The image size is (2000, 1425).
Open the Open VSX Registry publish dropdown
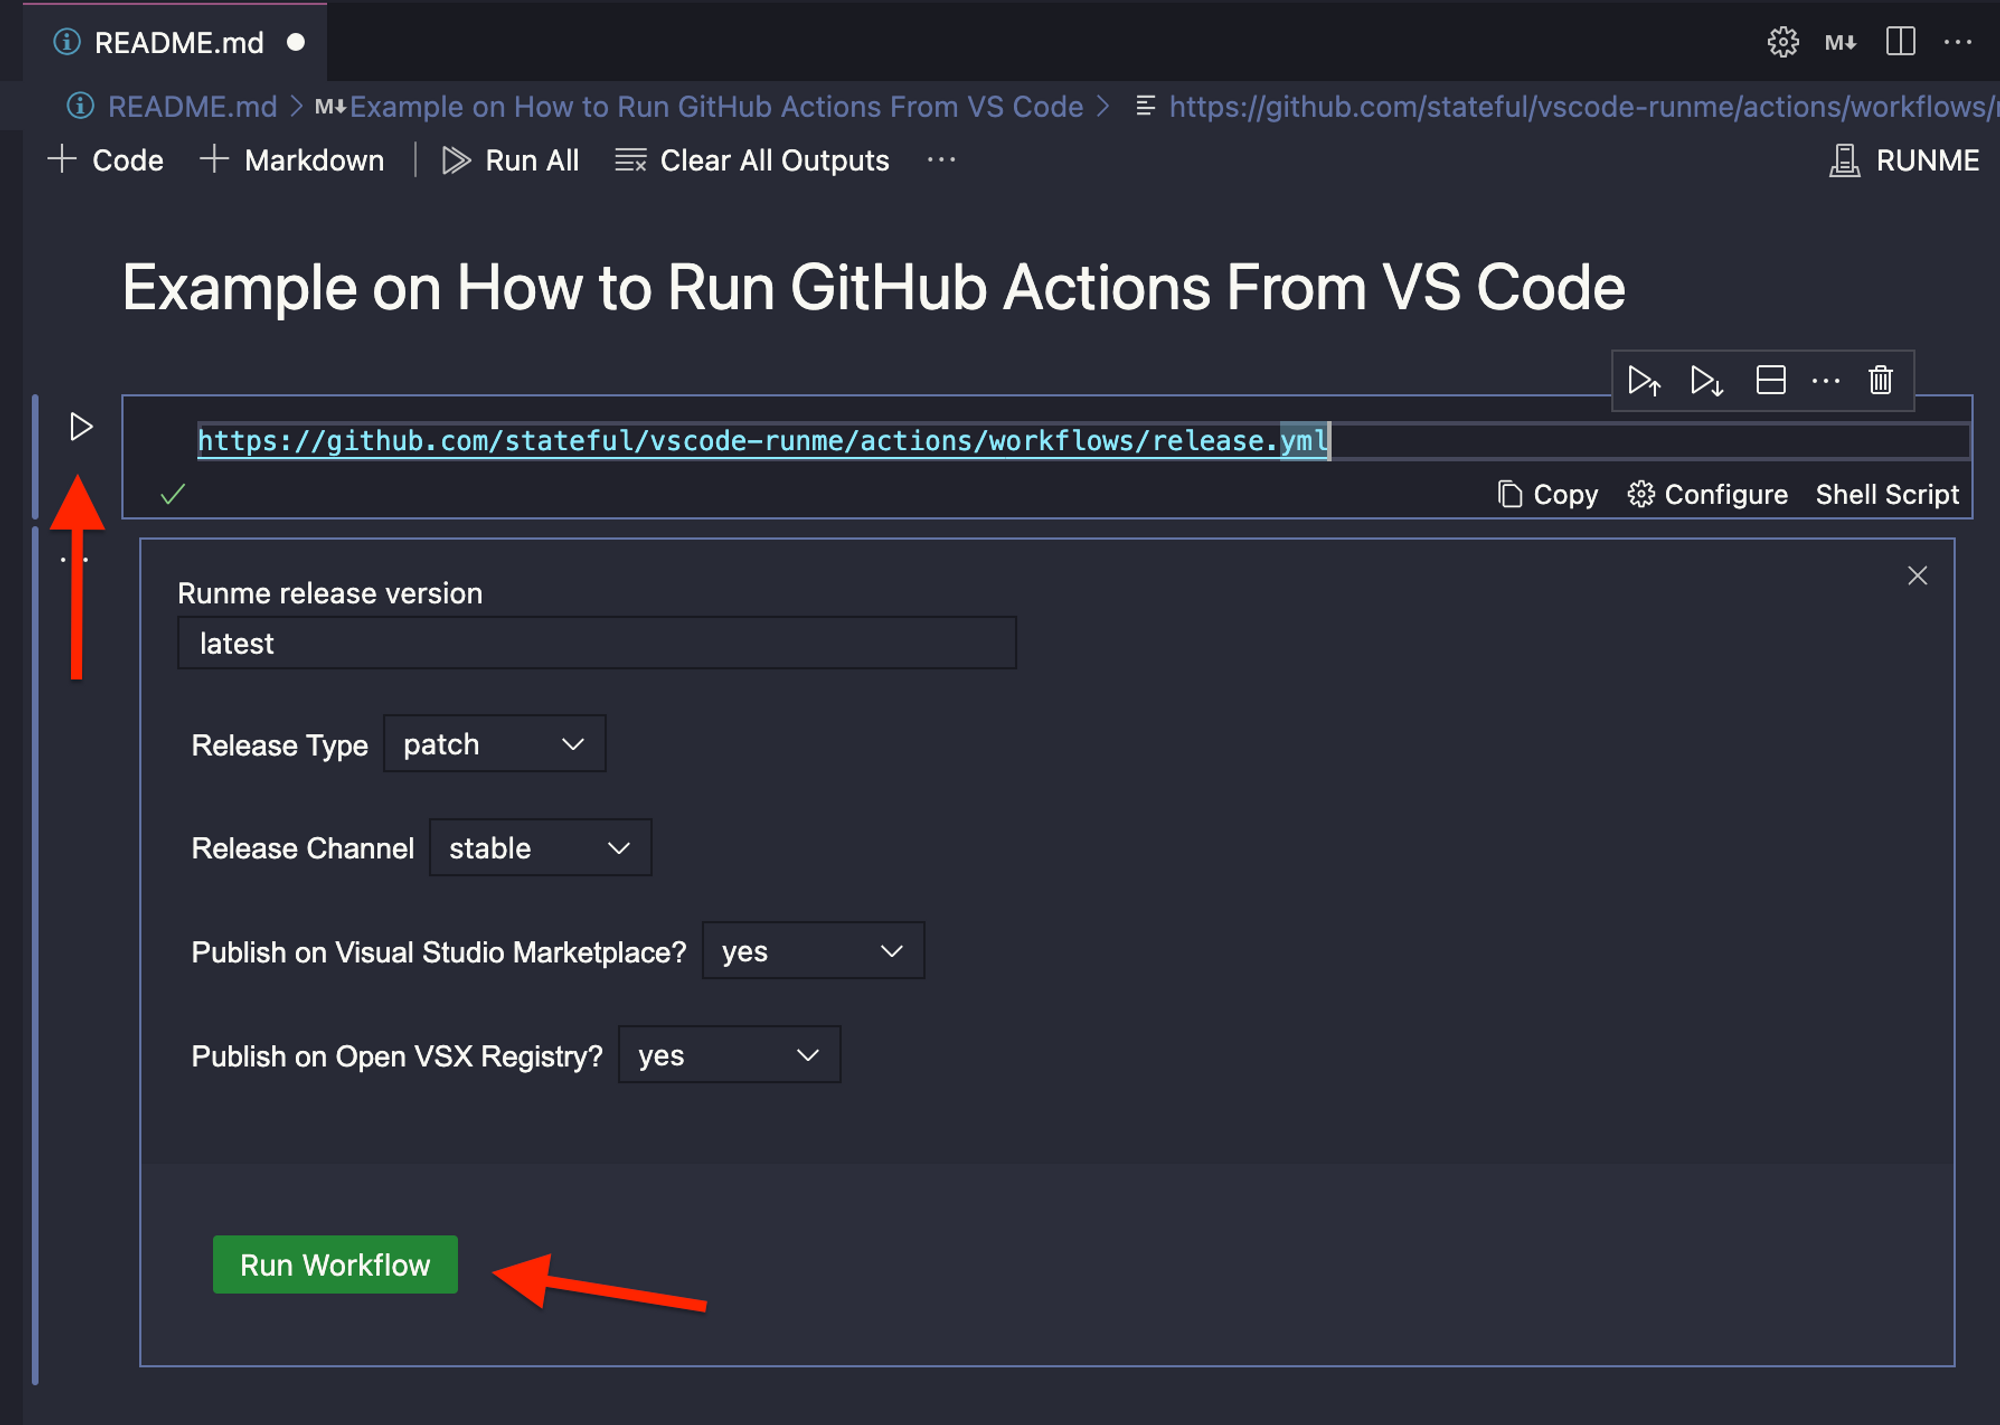point(729,1054)
